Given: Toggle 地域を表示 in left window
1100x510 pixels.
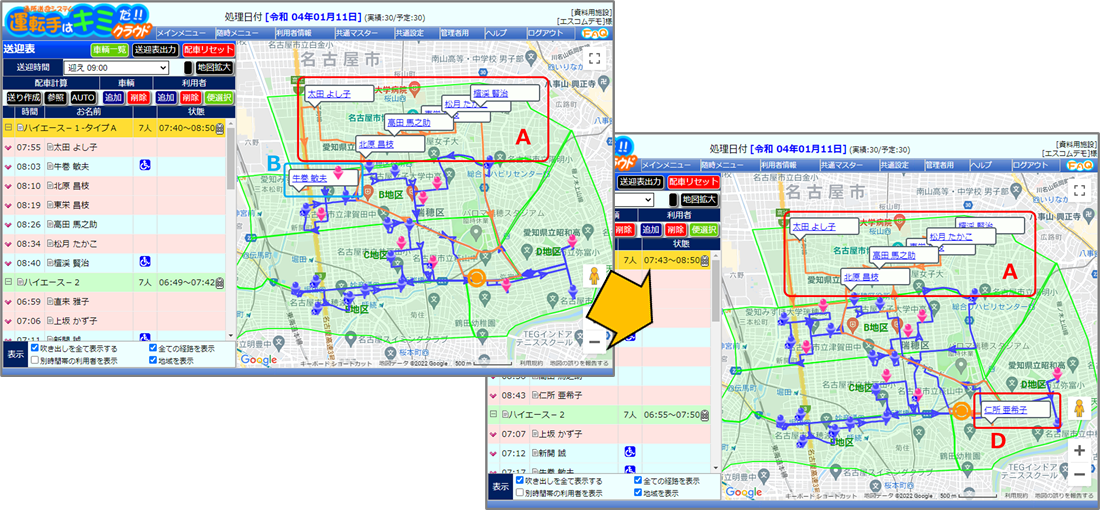Looking at the screenshot, I should [153, 361].
